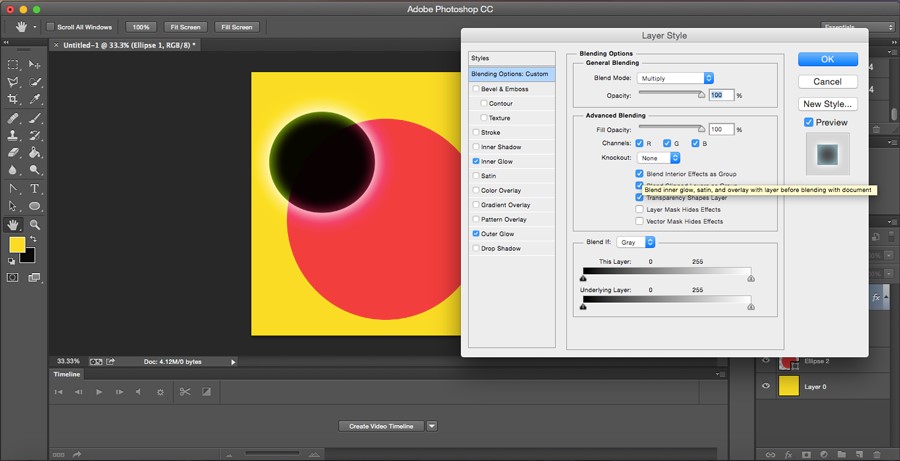This screenshot has width=900, height=461.
Task: Enable Bevel & Emboss style checkbox
Action: pos(476,89)
